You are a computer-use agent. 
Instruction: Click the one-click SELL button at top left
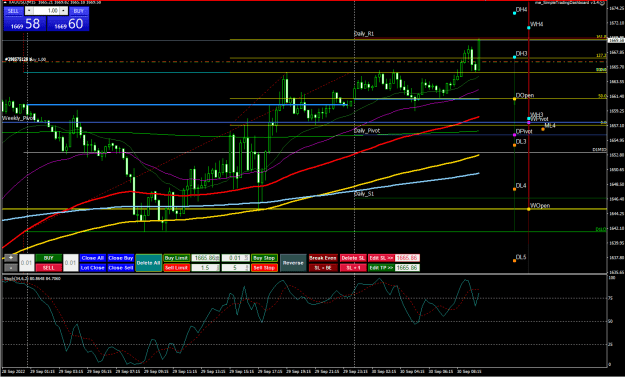point(14,11)
